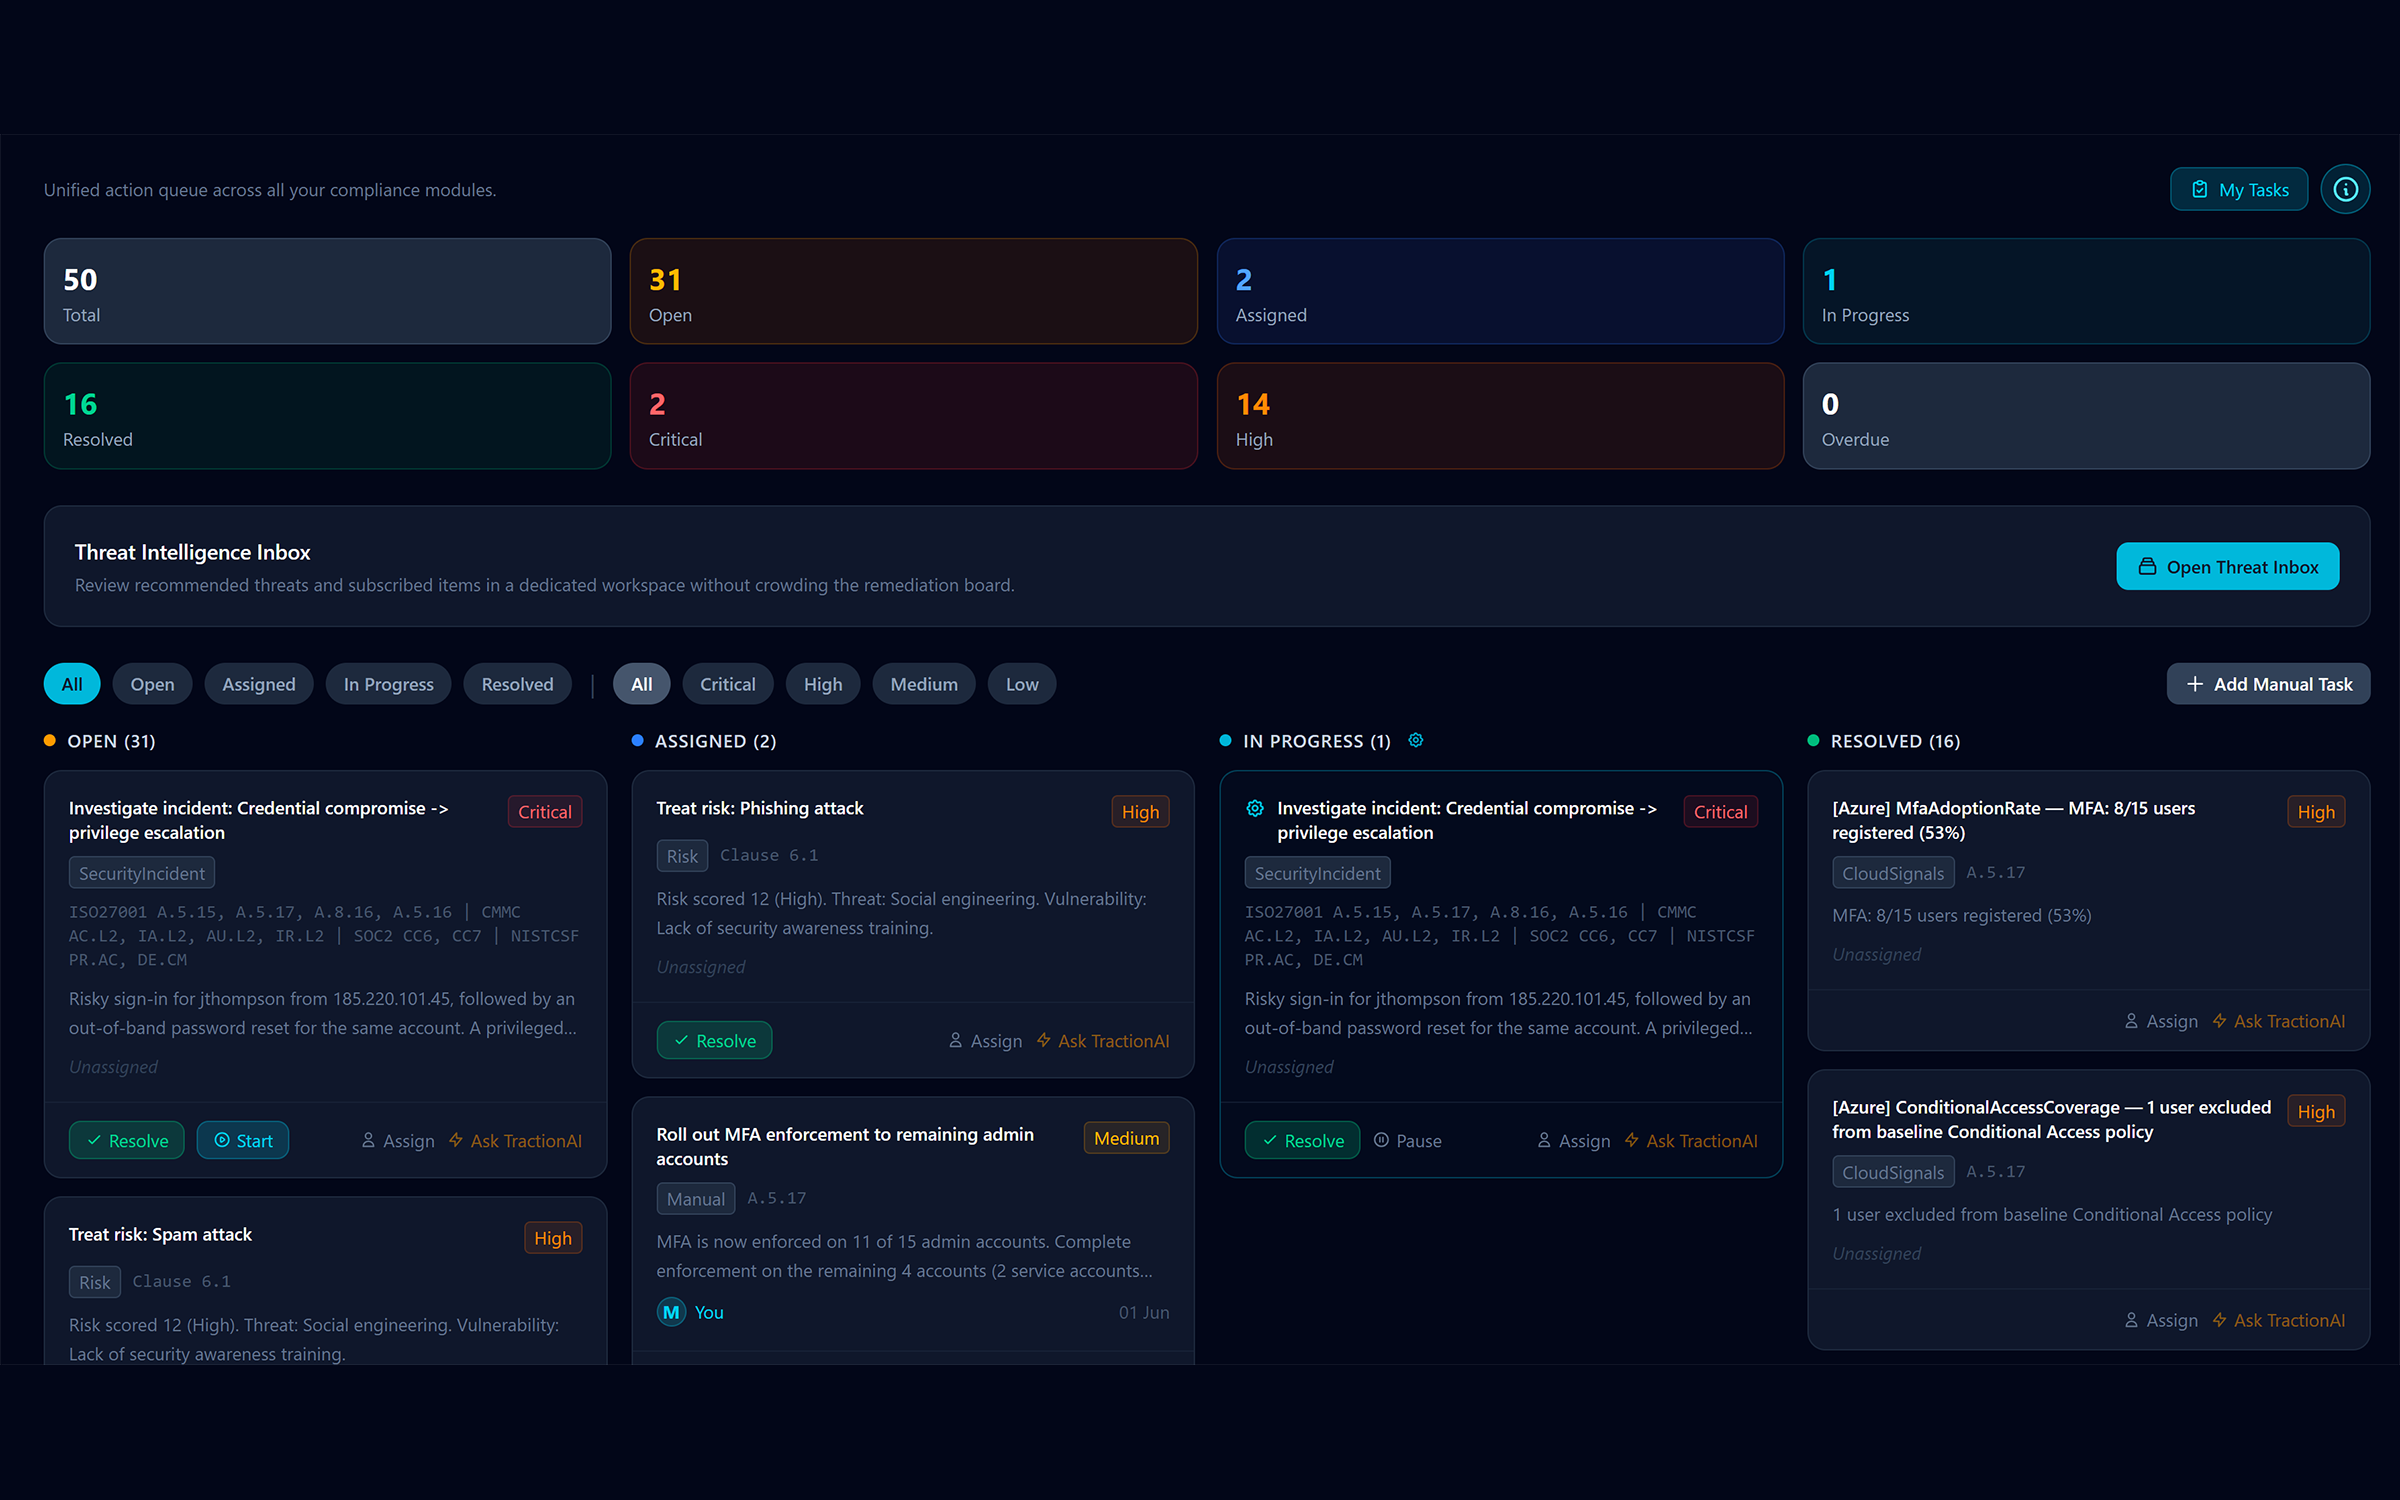Ask TractionAI about MfaAdoptionRate card
Viewport: 2400px width, 1500px height.
(2279, 1020)
